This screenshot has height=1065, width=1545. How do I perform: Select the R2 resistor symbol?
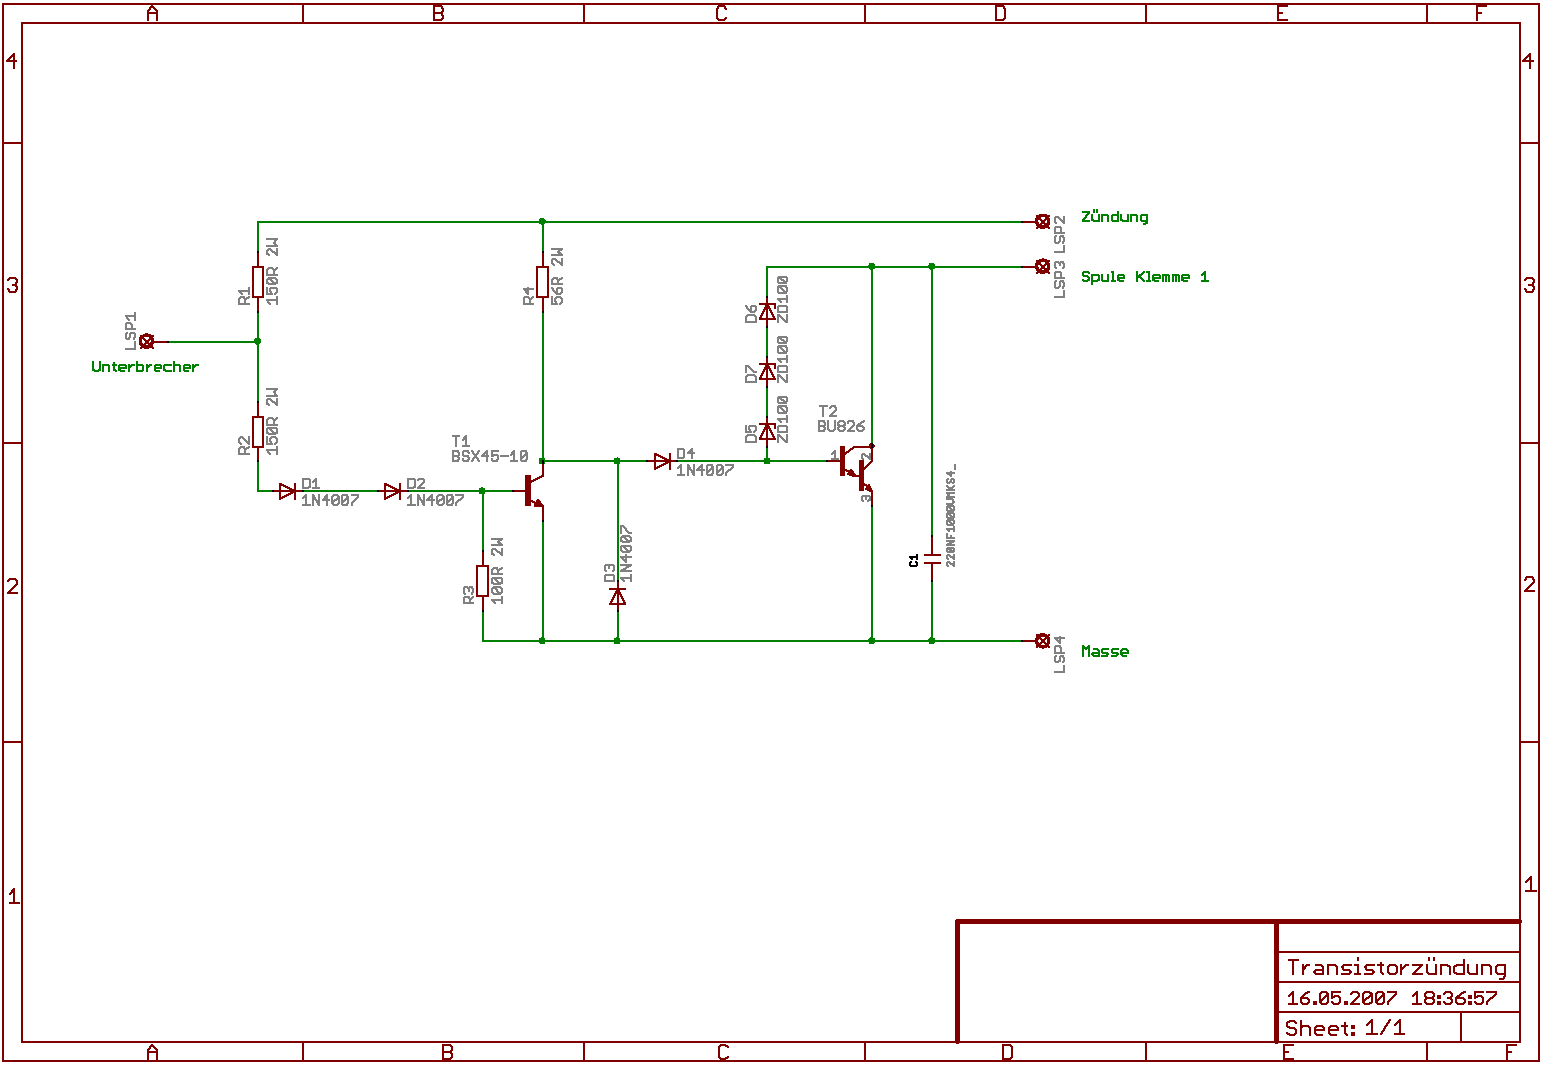click(x=258, y=432)
